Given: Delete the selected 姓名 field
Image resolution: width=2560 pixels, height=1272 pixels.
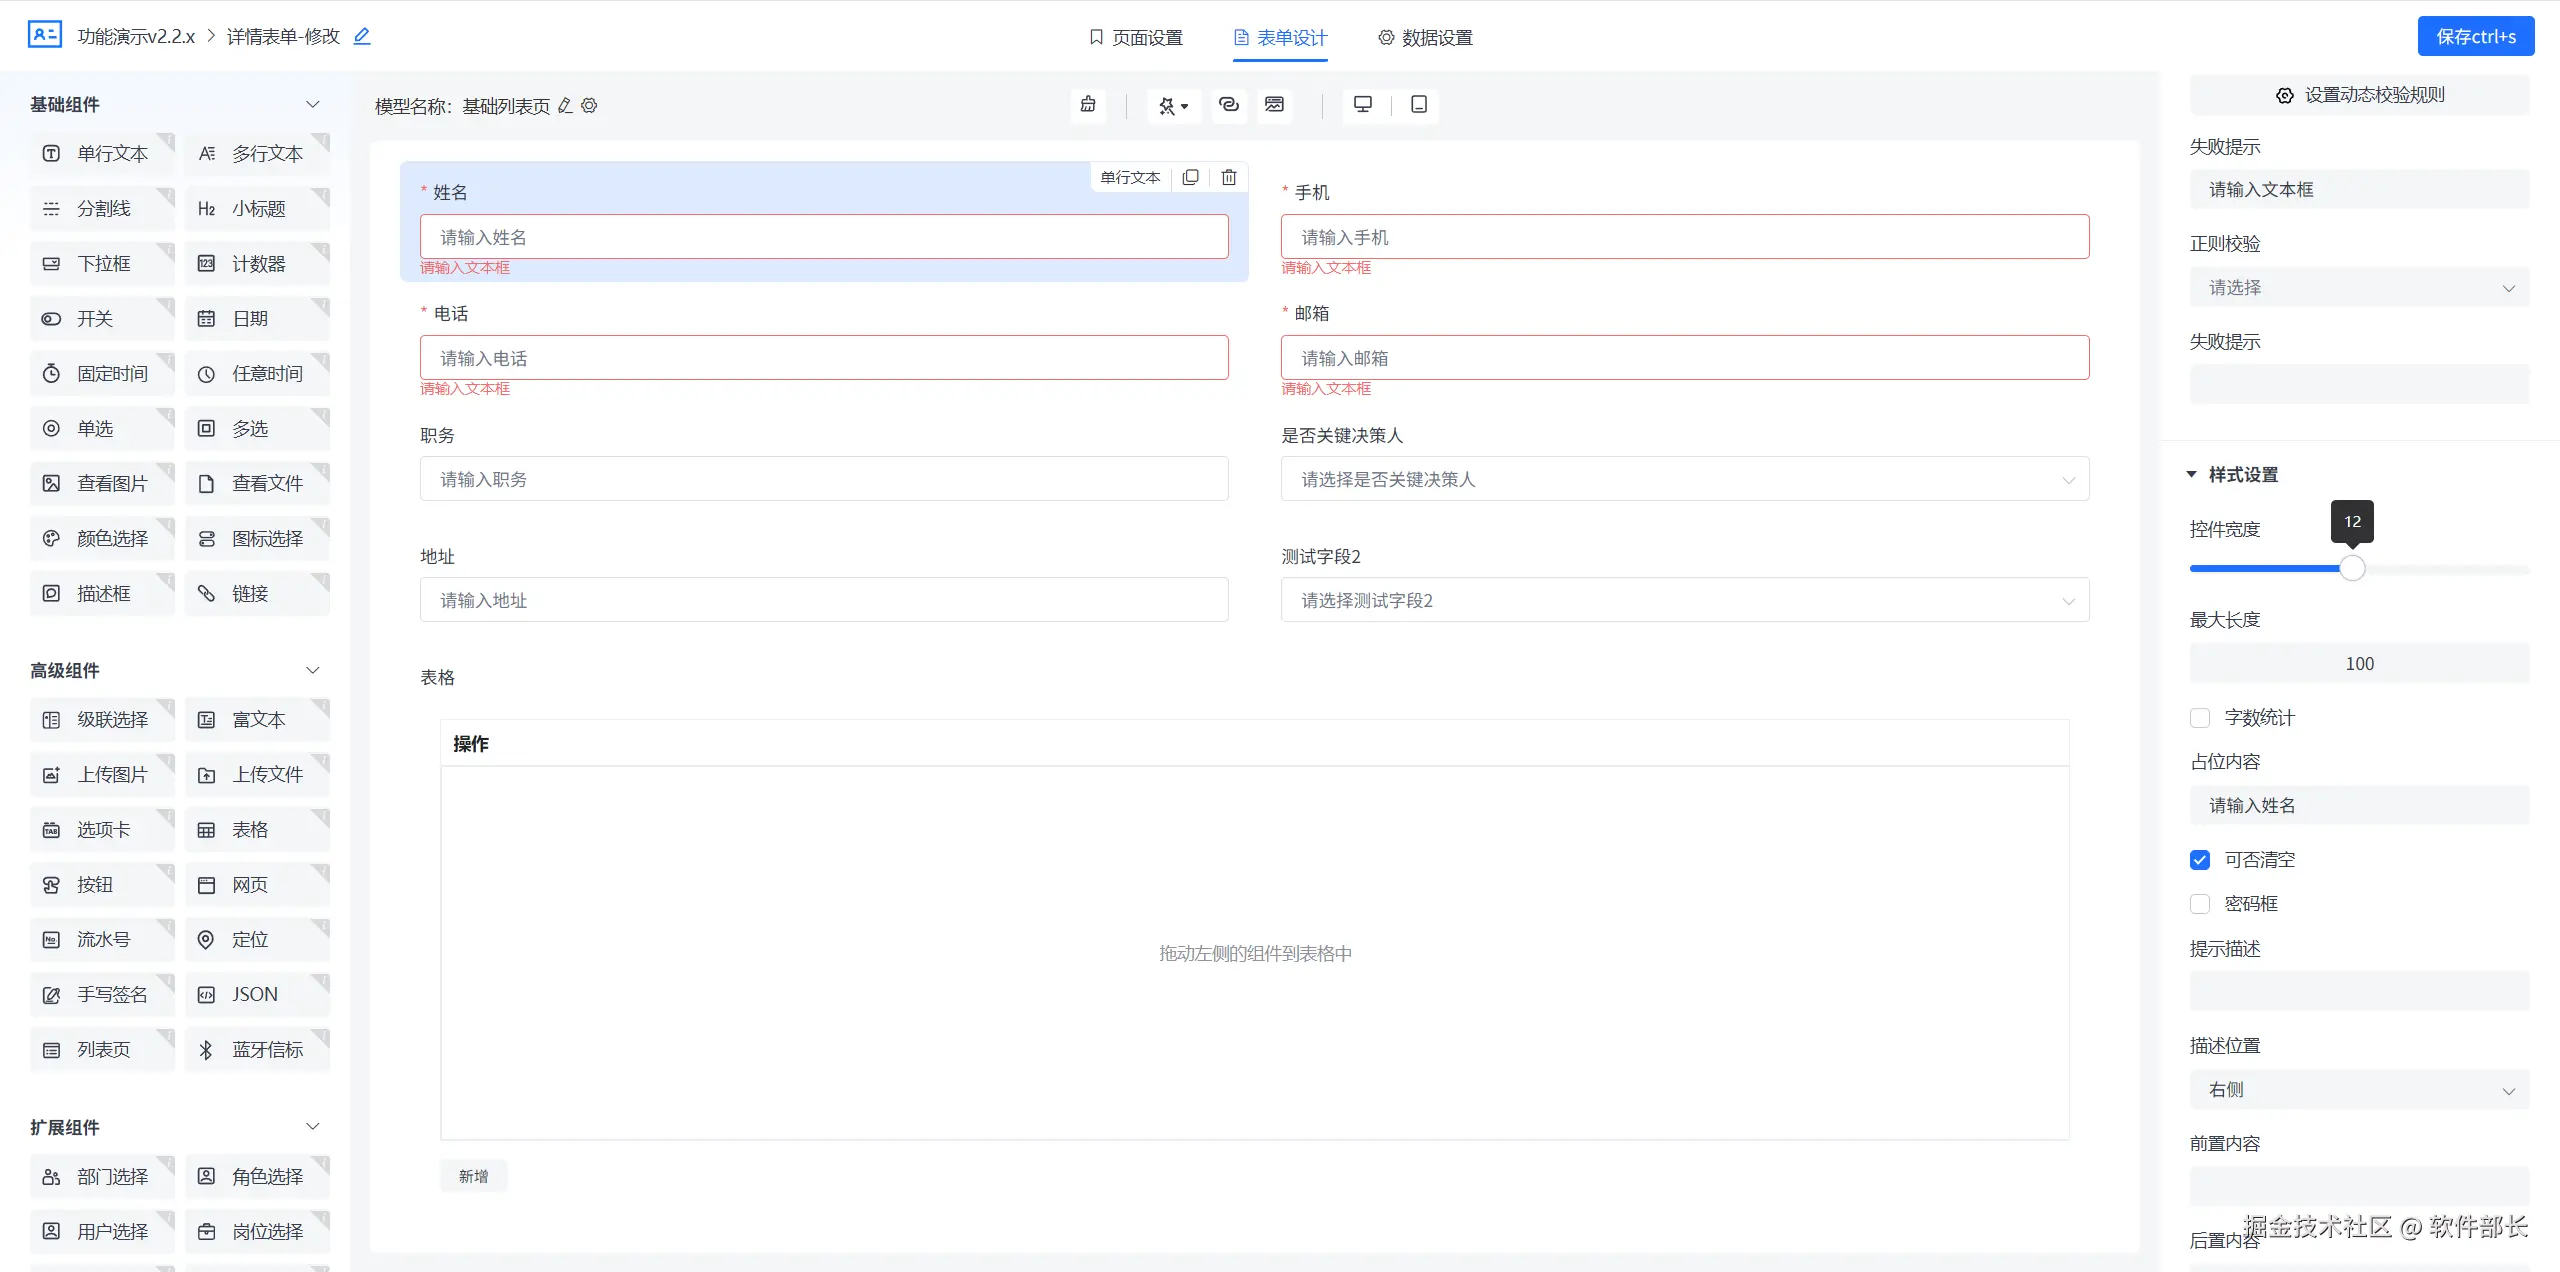Looking at the screenshot, I should [1229, 177].
